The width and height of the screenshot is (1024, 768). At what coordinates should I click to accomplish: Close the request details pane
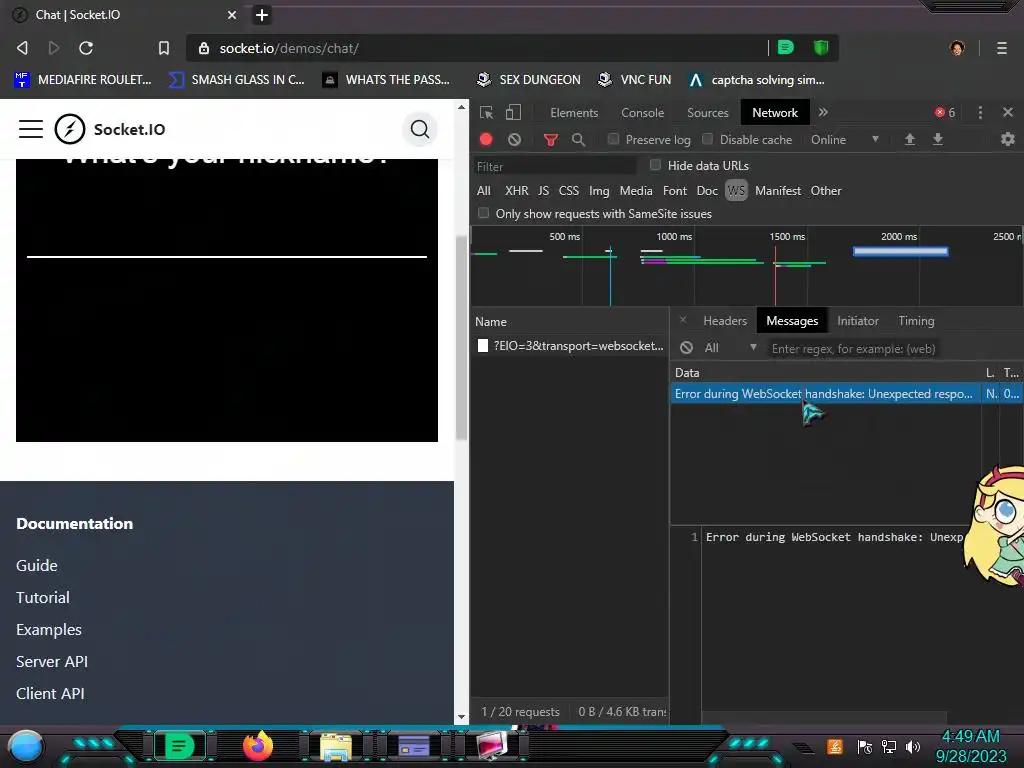(682, 320)
